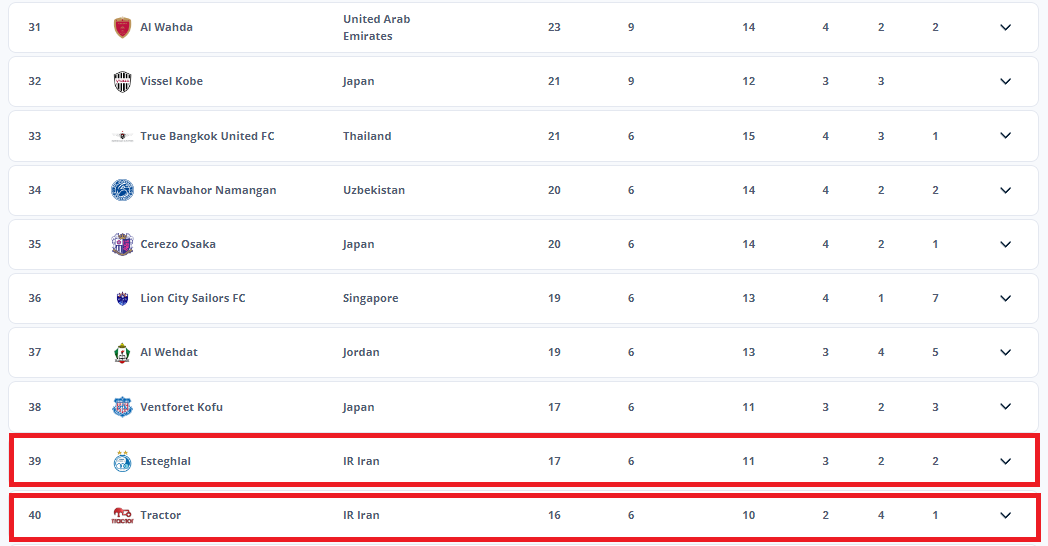Expand the Esteghlal ranking row
The image size is (1048, 546).
[1005, 461]
